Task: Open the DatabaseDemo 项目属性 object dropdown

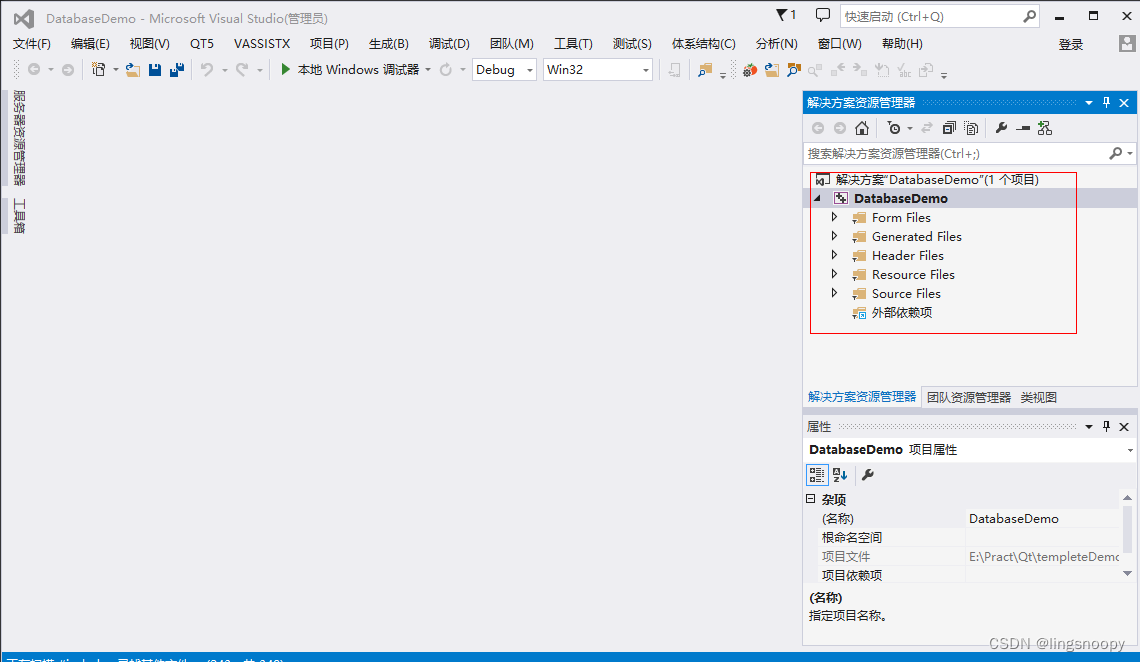Action: point(1130,450)
